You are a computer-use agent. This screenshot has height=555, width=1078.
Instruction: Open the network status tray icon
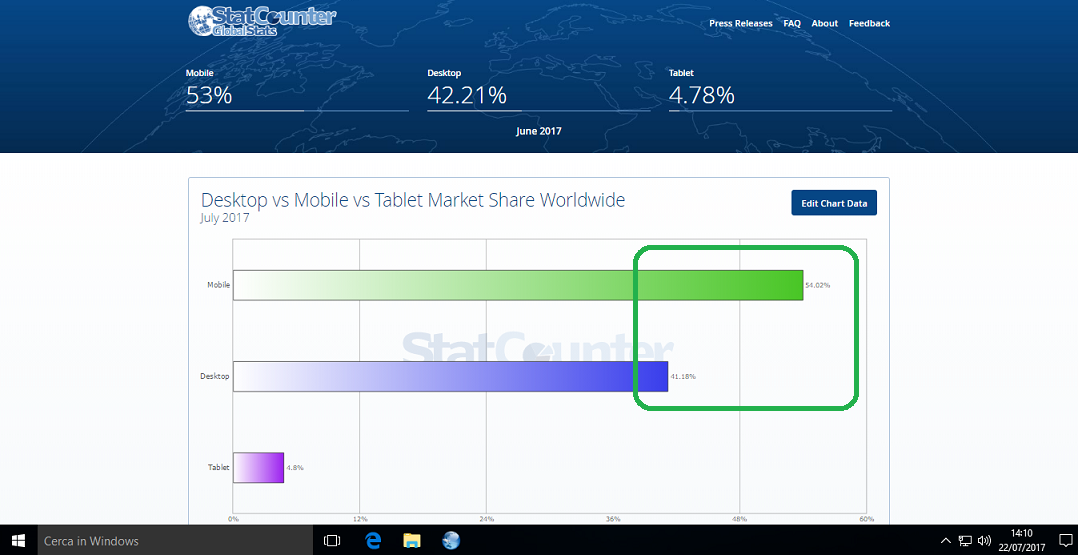tap(966, 541)
